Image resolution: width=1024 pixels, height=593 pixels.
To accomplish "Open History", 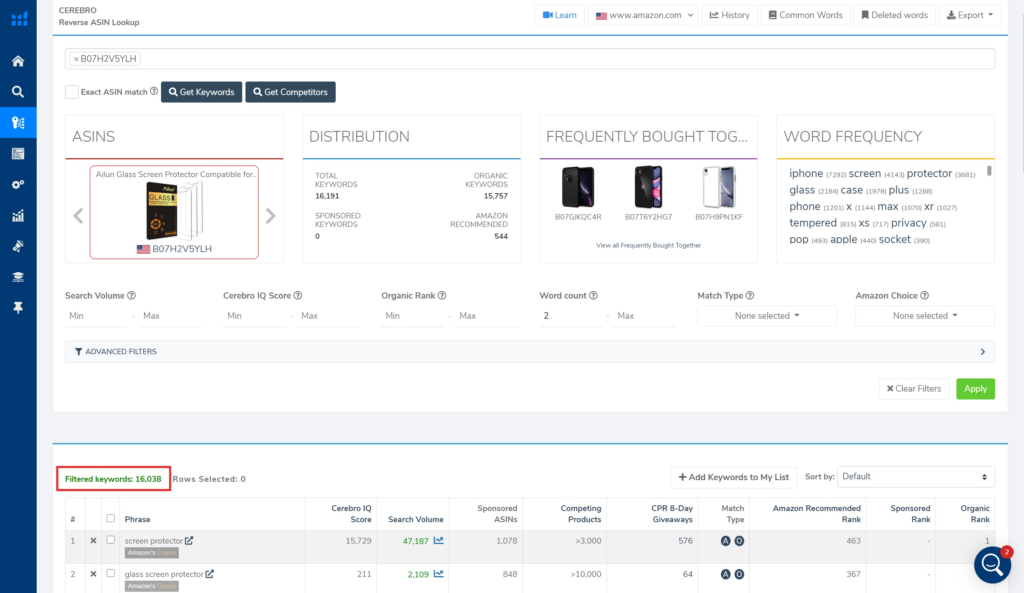I will (729, 15).
